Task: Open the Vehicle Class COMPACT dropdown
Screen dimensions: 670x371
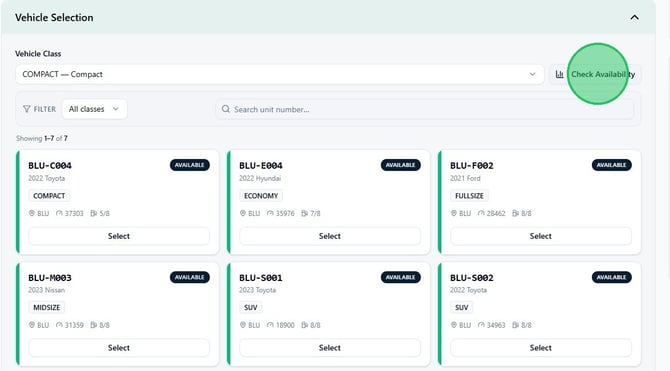Action: 279,74
